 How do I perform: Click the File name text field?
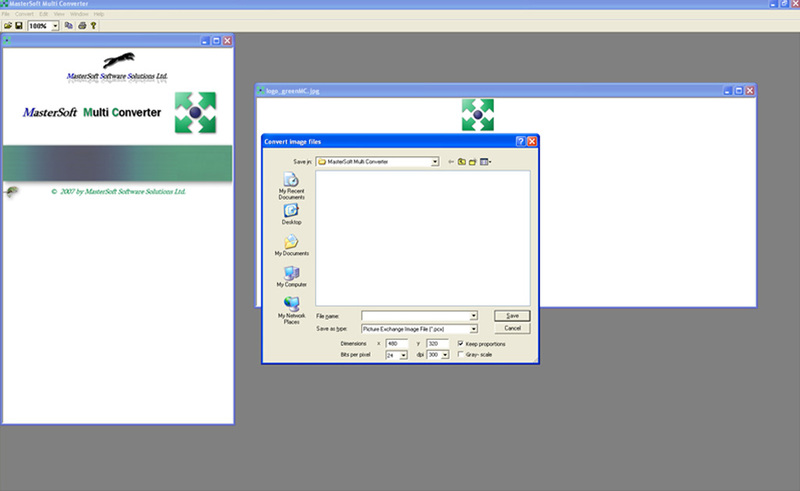(x=415, y=316)
